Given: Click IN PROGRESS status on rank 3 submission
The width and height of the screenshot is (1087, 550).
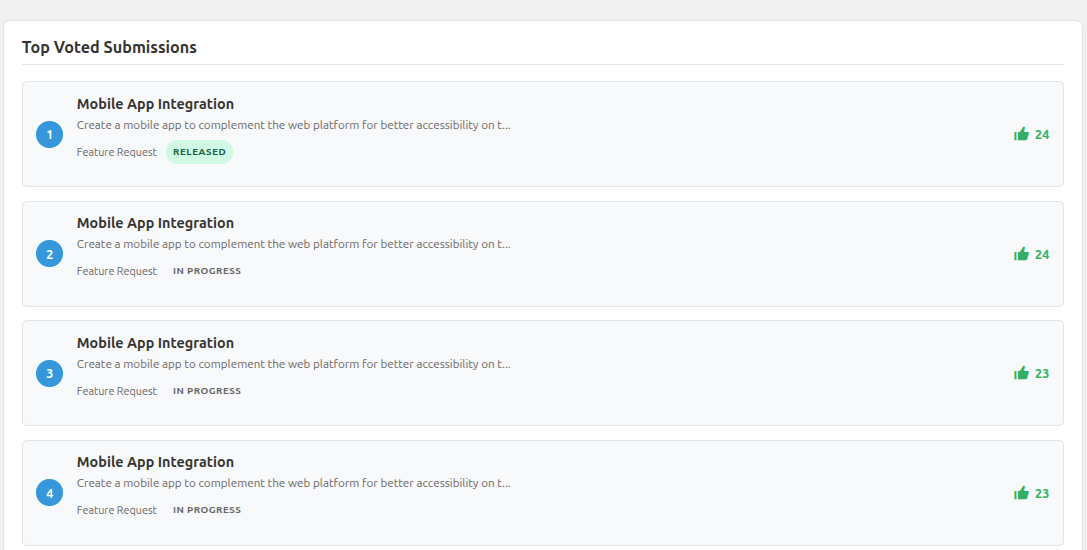Looking at the screenshot, I should [x=207, y=391].
